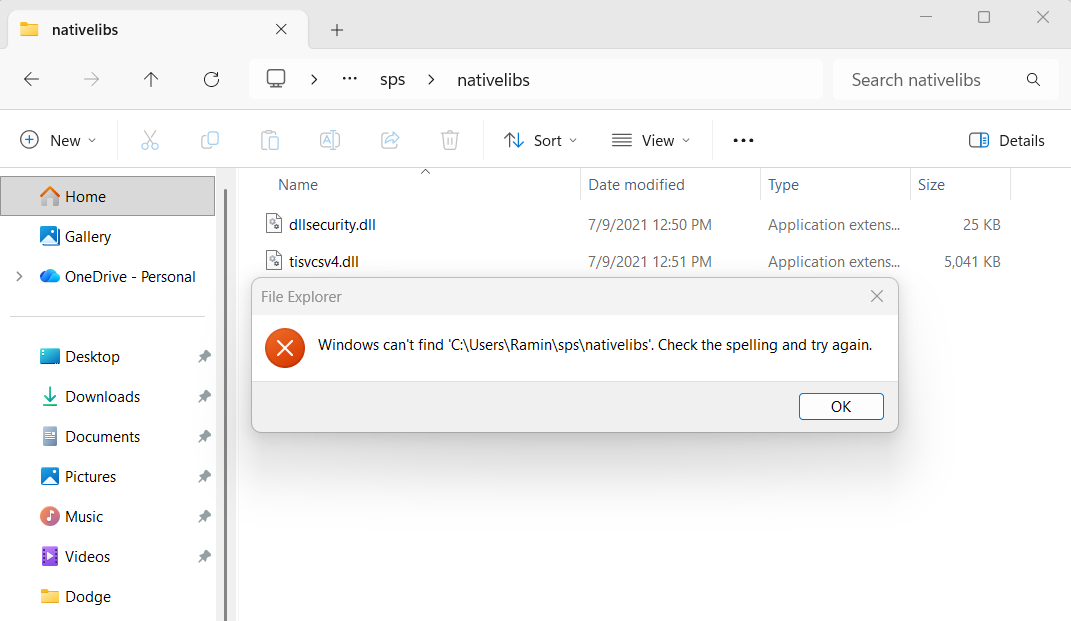
Task: Expand the hidden path ellipsis in address bar
Action: coord(350,79)
